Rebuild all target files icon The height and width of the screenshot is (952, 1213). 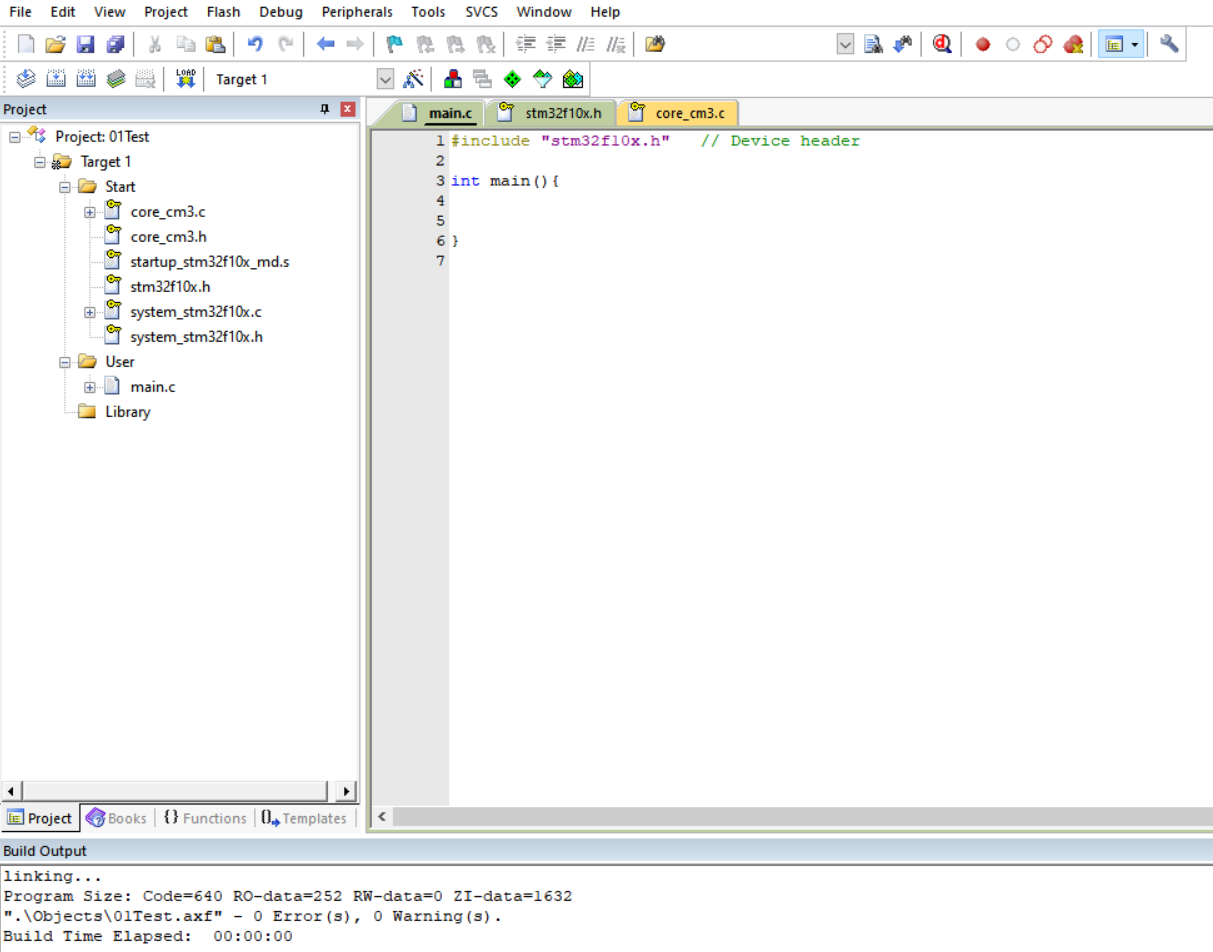click(x=86, y=79)
